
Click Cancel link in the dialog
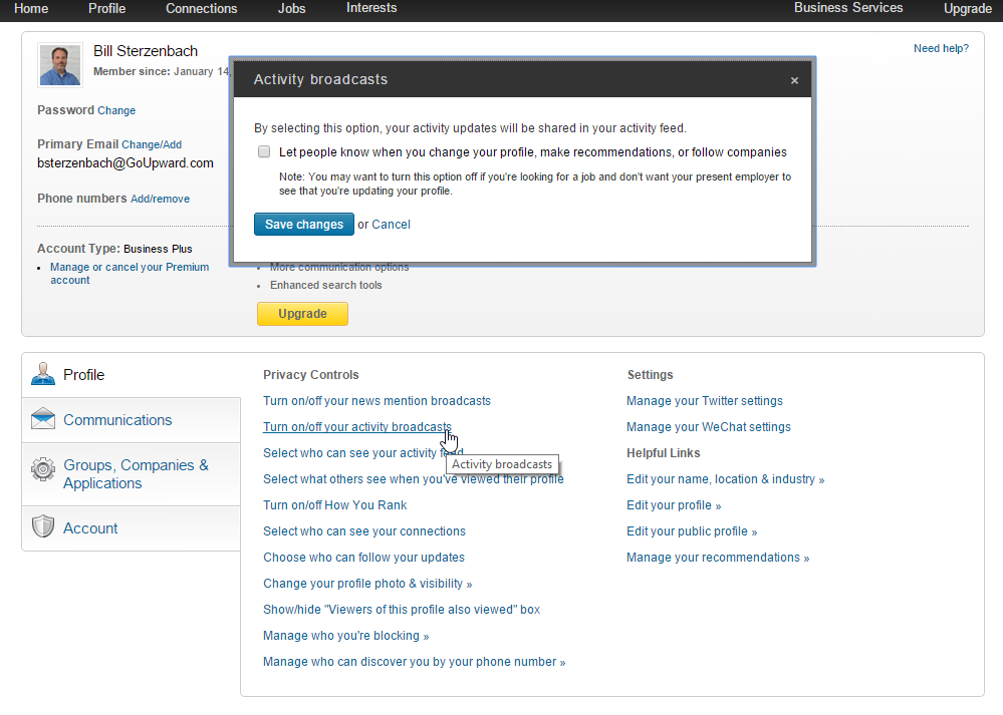tap(391, 225)
